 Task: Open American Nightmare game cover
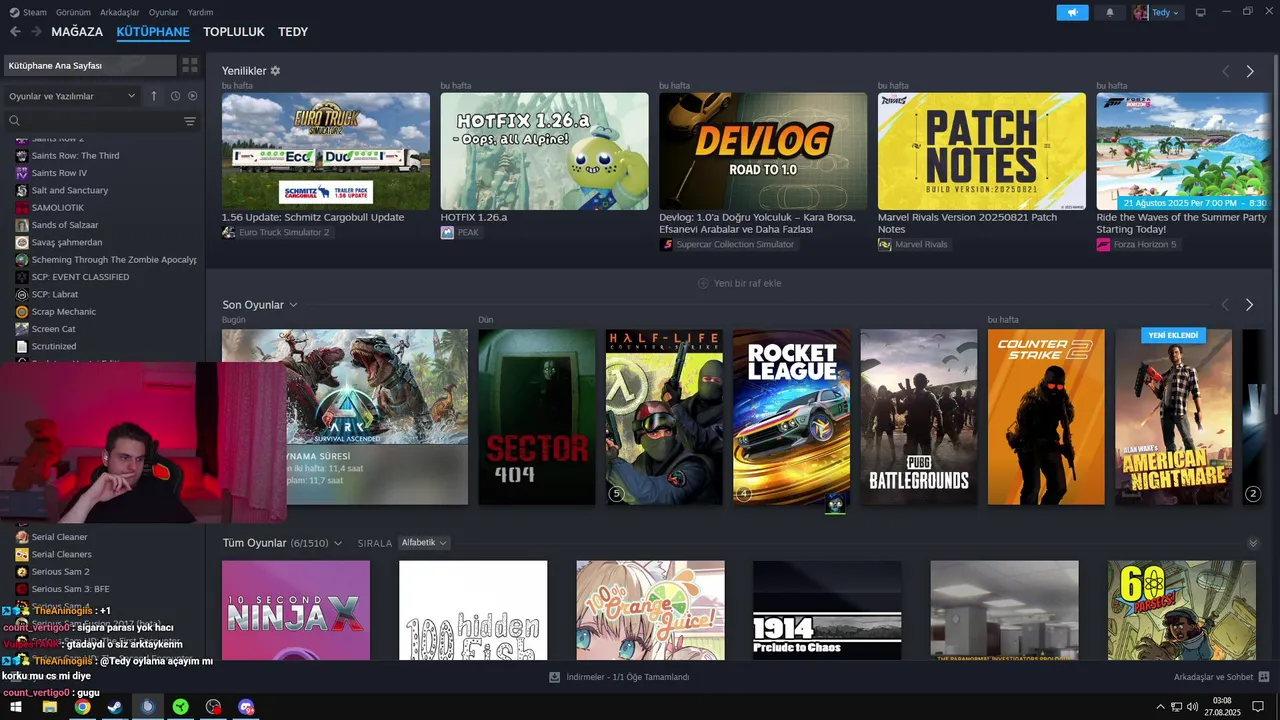(x=1174, y=417)
